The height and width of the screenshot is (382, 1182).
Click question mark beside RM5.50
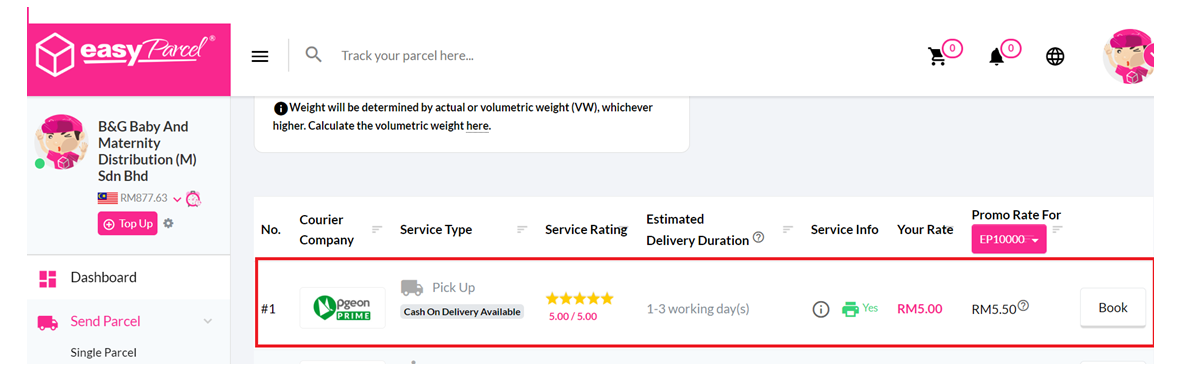pos(1024,306)
